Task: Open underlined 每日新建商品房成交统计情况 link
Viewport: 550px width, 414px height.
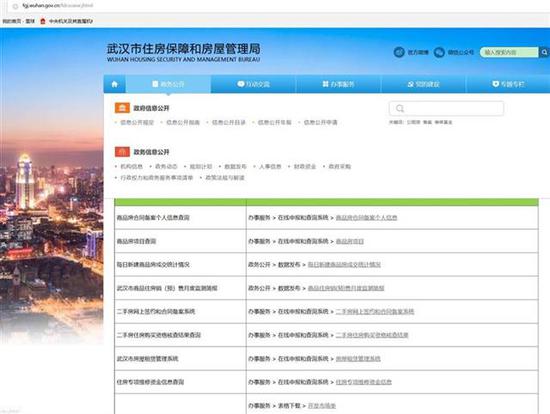Action: 344,265
